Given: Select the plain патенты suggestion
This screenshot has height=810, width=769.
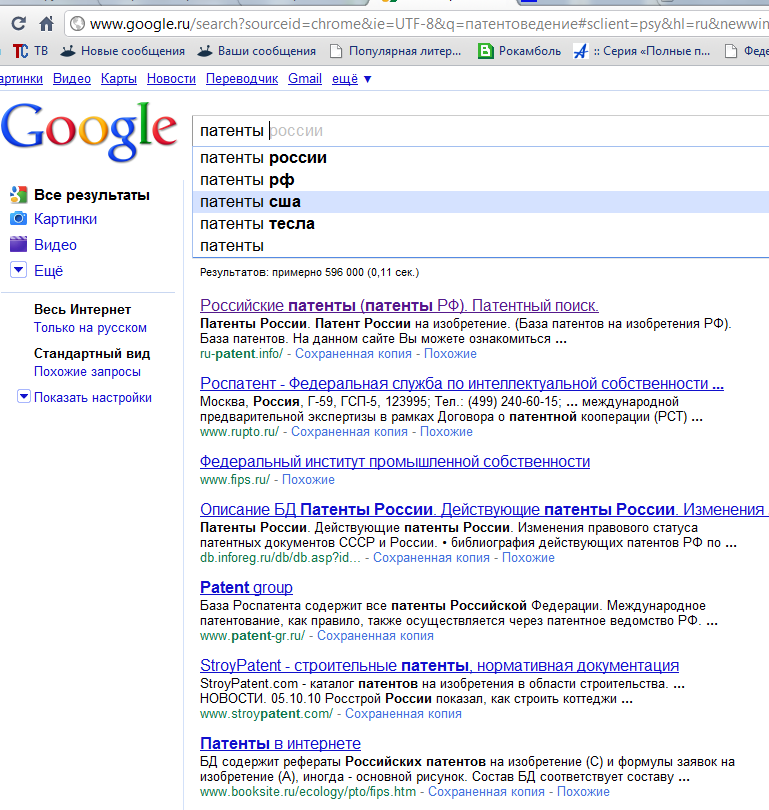Looking at the screenshot, I should pos(480,246).
